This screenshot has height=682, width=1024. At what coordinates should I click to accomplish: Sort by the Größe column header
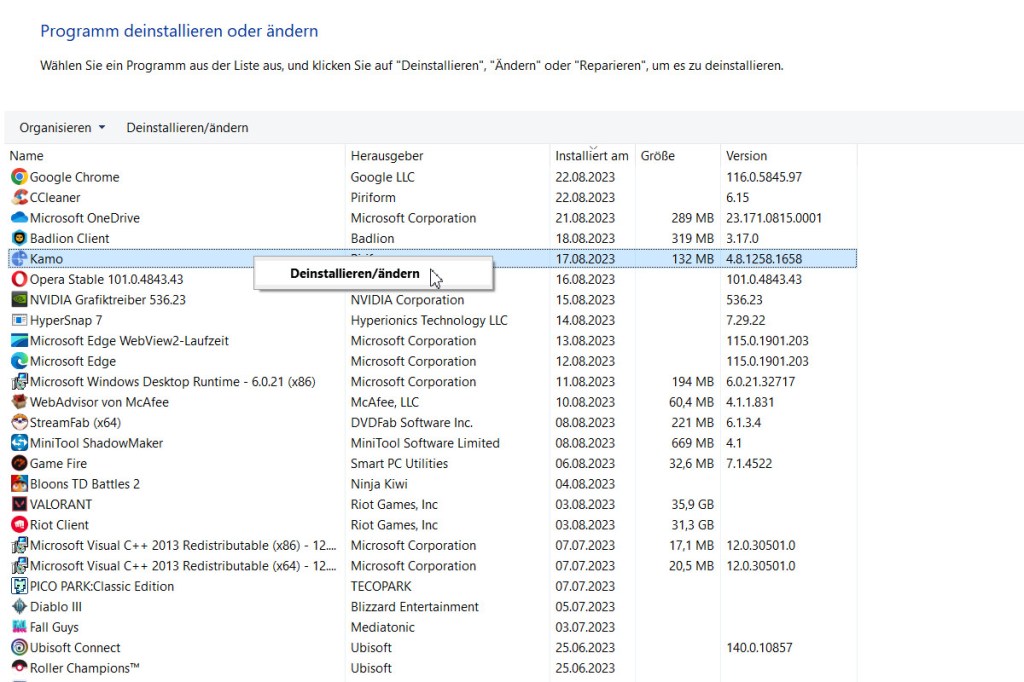coord(658,155)
